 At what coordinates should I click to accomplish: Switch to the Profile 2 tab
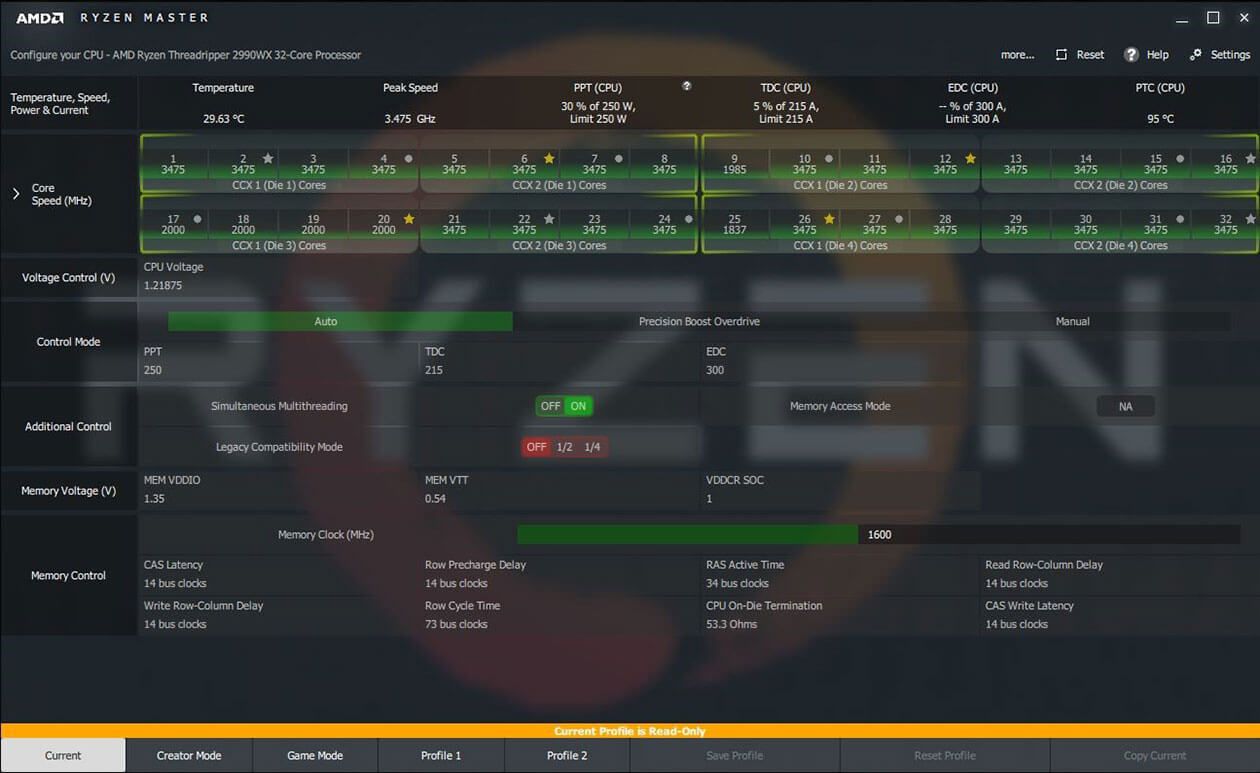(x=567, y=755)
